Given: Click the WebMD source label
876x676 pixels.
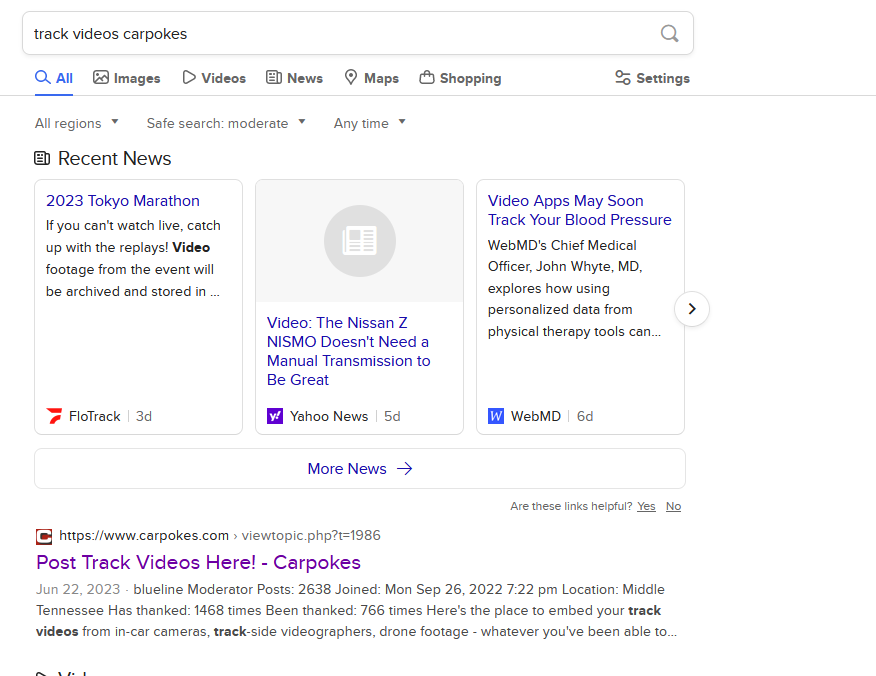Looking at the screenshot, I should pos(535,416).
